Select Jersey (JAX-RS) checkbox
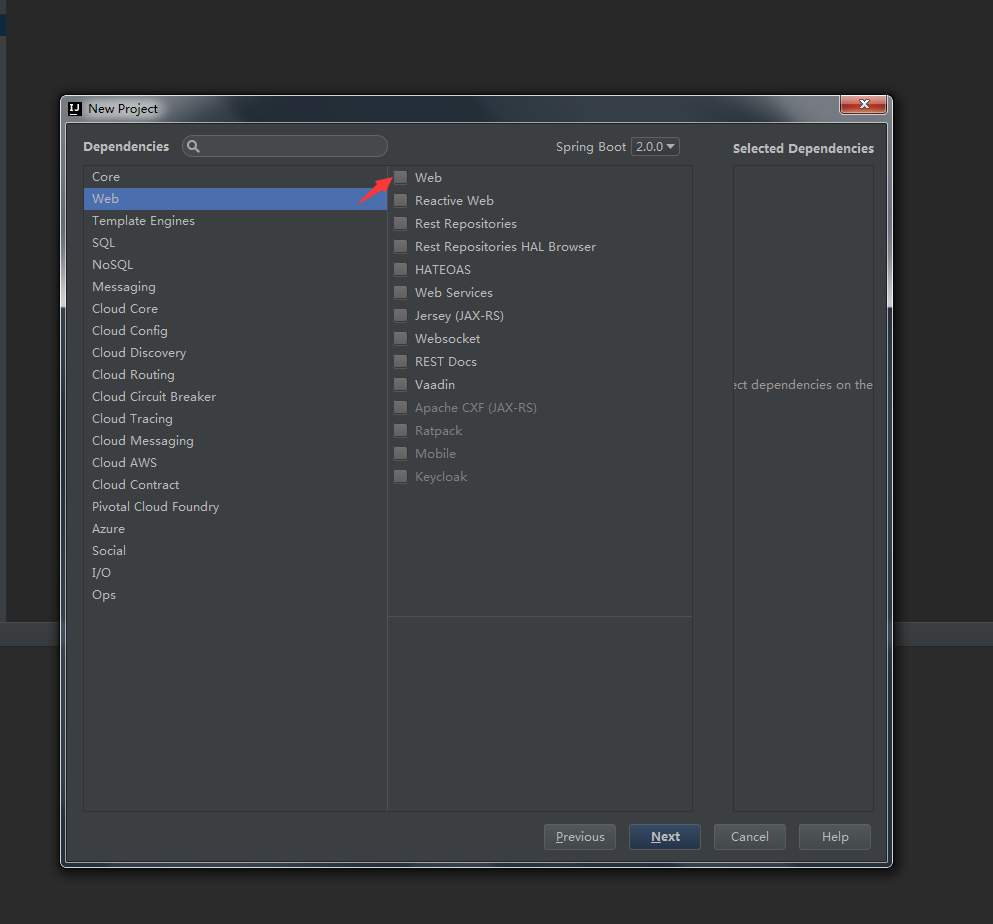Image resolution: width=993 pixels, height=924 pixels. point(400,315)
